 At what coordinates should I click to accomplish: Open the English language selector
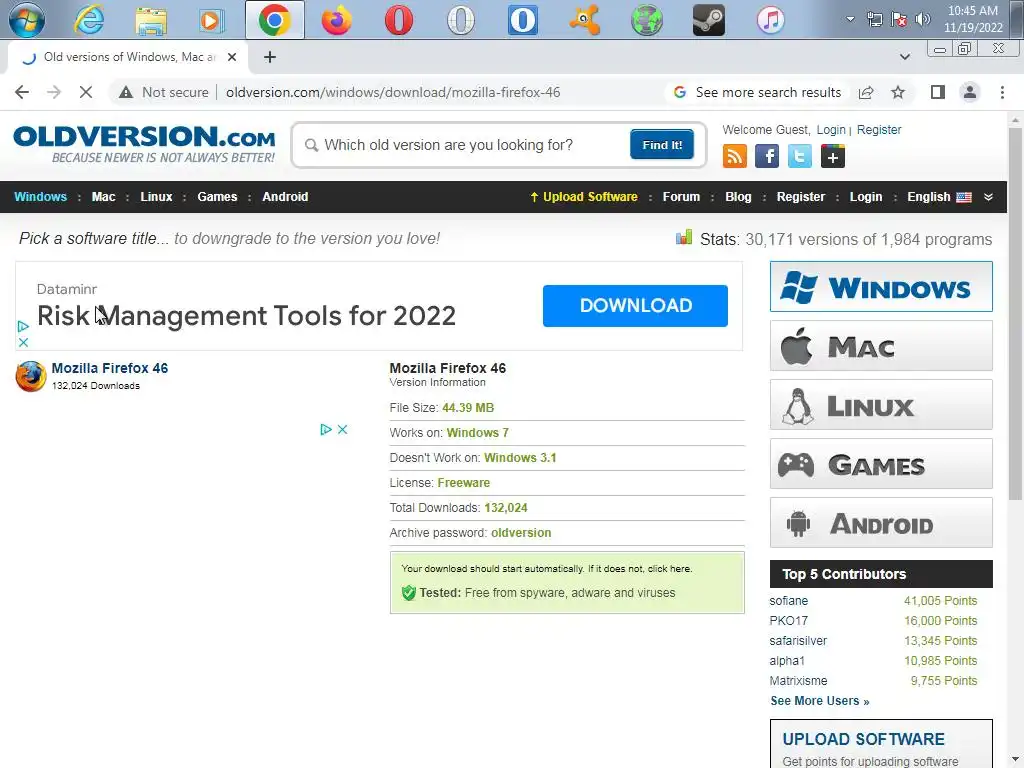click(x=939, y=197)
